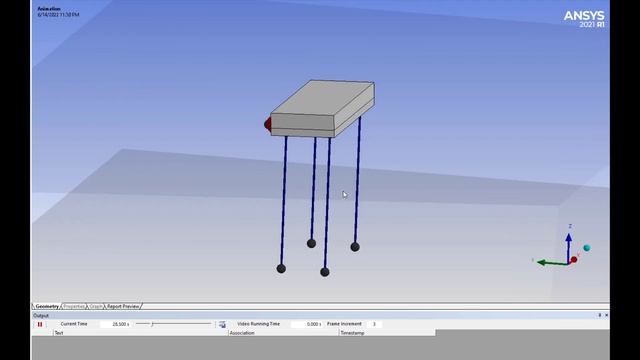Open the Graph tab
Image resolution: width=640 pixels, height=360 pixels.
pyautogui.click(x=96, y=306)
